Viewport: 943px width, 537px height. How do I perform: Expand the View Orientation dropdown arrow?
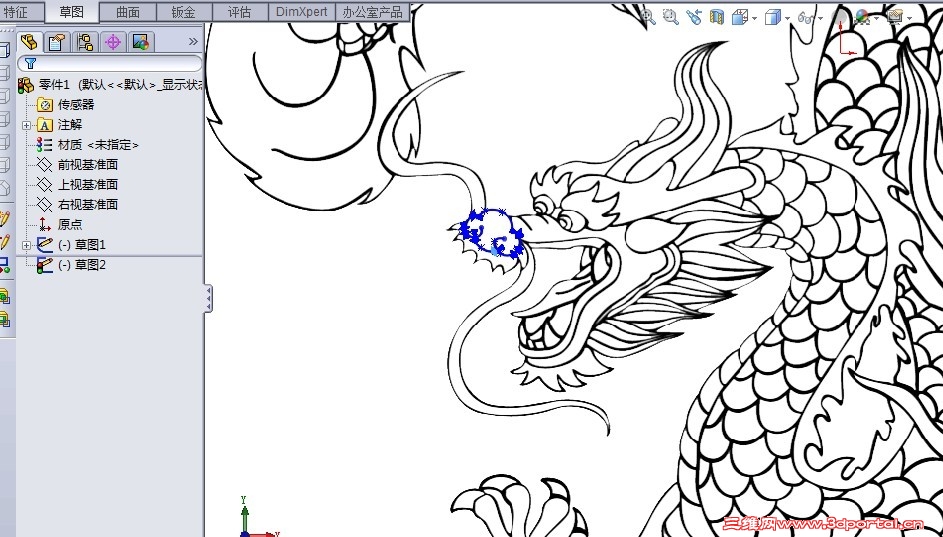pyautogui.click(x=754, y=19)
